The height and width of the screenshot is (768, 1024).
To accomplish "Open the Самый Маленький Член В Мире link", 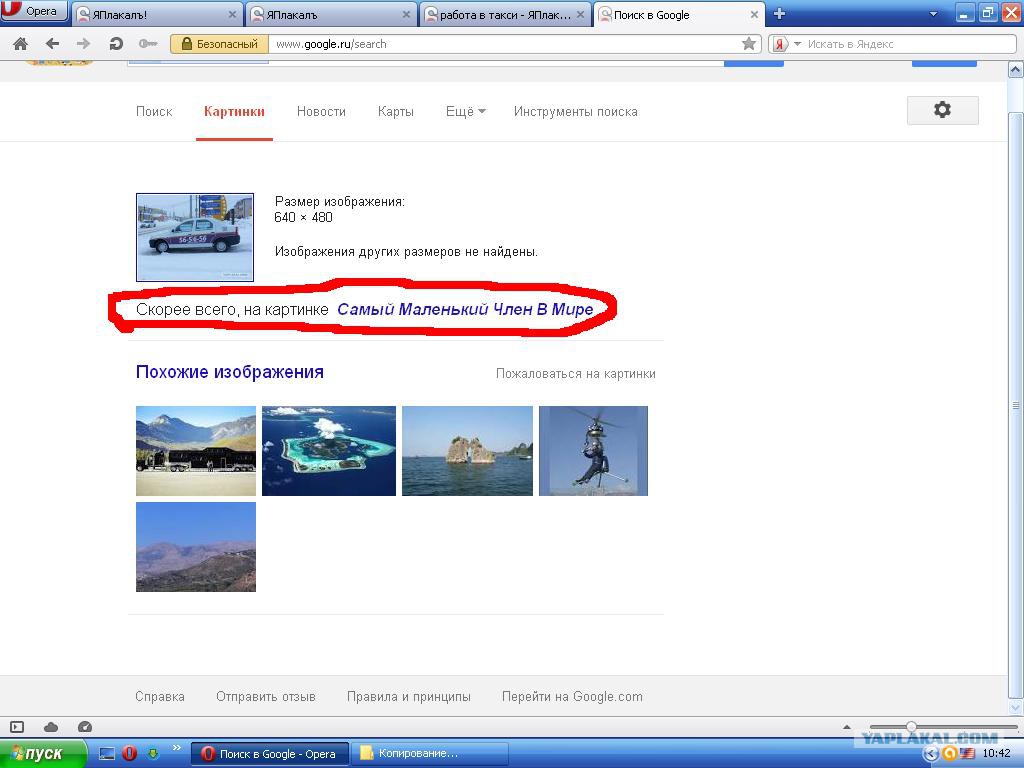I will click(465, 310).
